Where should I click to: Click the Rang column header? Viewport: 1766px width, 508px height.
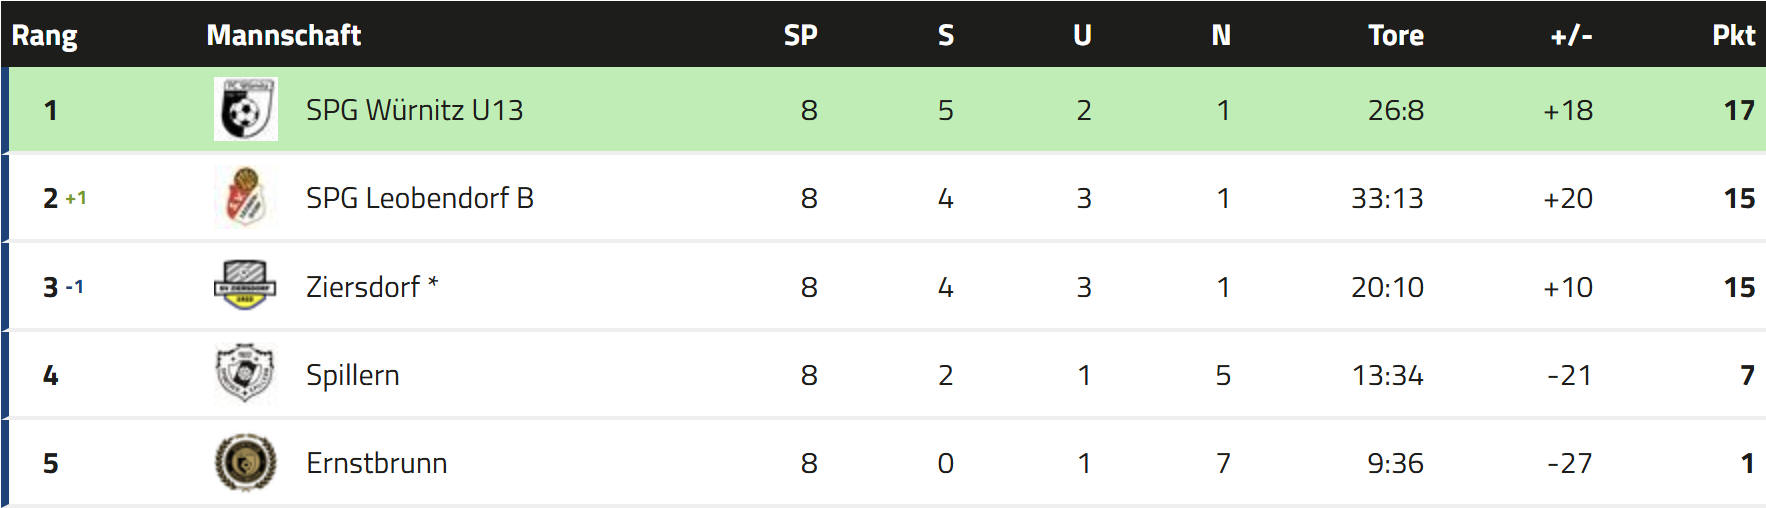coord(44,35)
